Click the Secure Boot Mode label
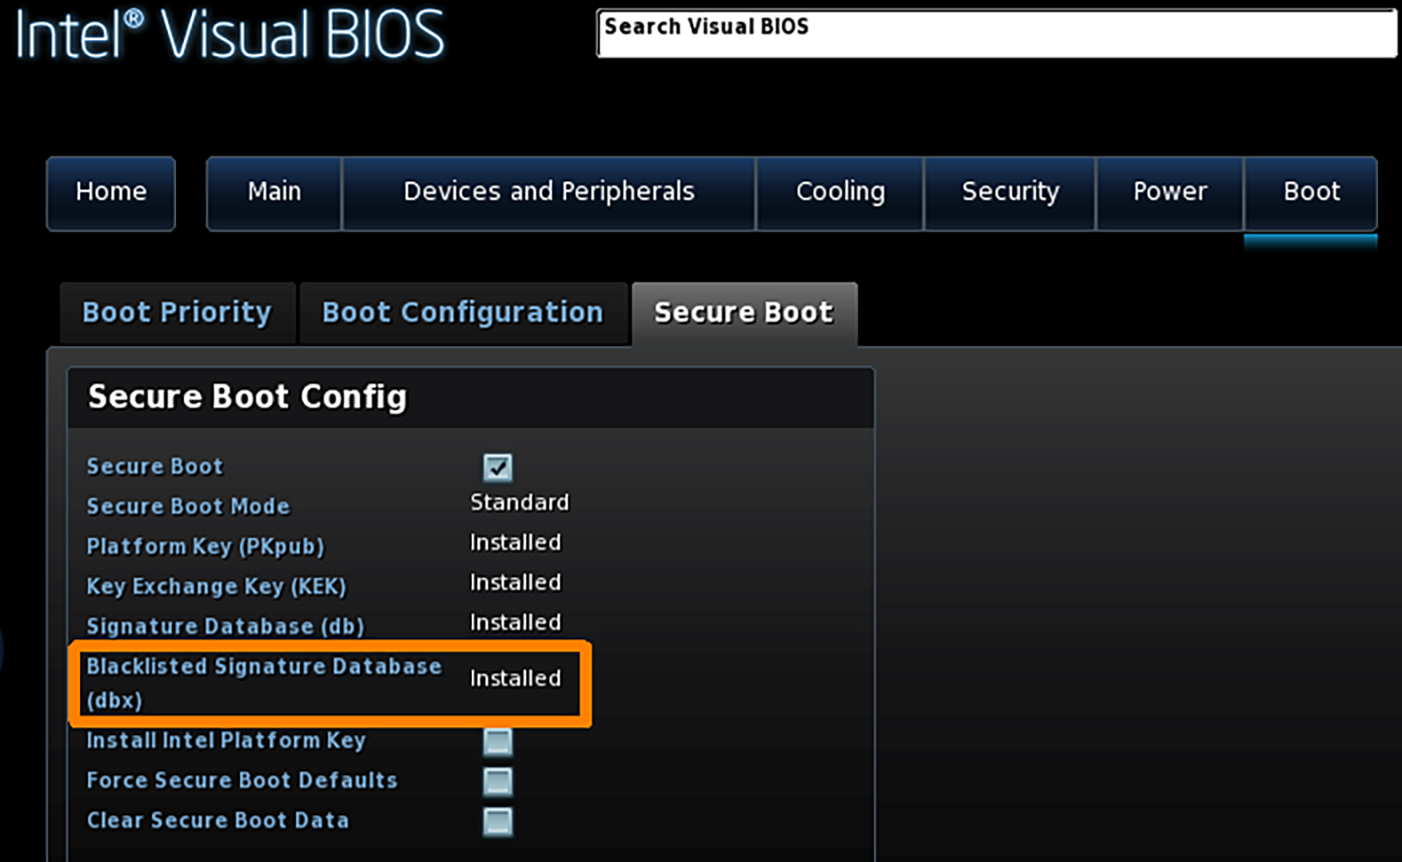This screenshot has height=862, width=1402. click(188, 507)
